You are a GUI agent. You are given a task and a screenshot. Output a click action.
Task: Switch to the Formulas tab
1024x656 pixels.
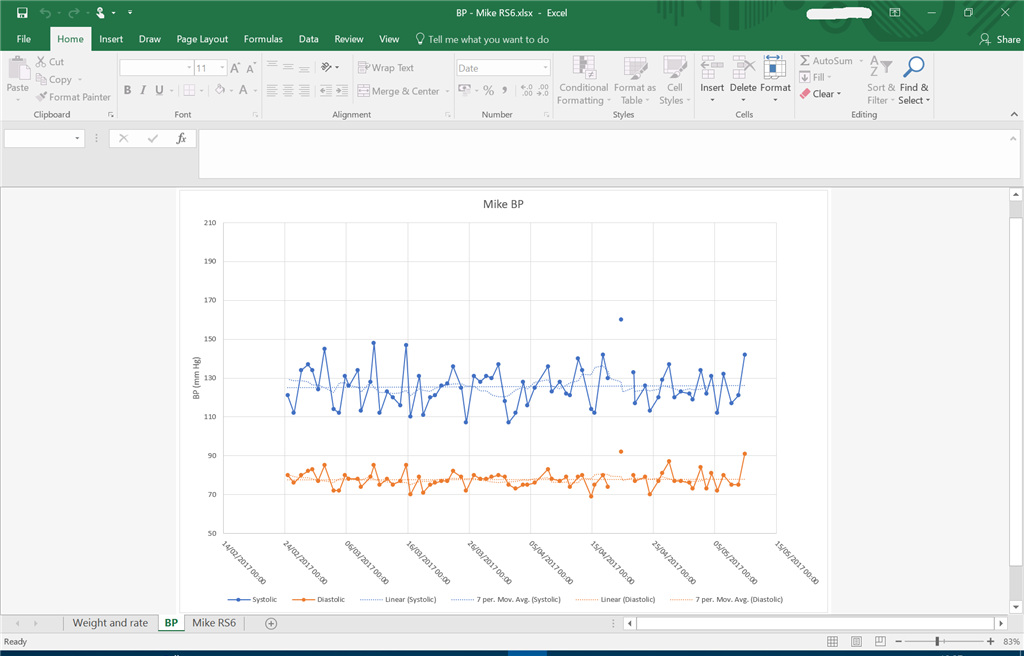click(x=263, y=39)
